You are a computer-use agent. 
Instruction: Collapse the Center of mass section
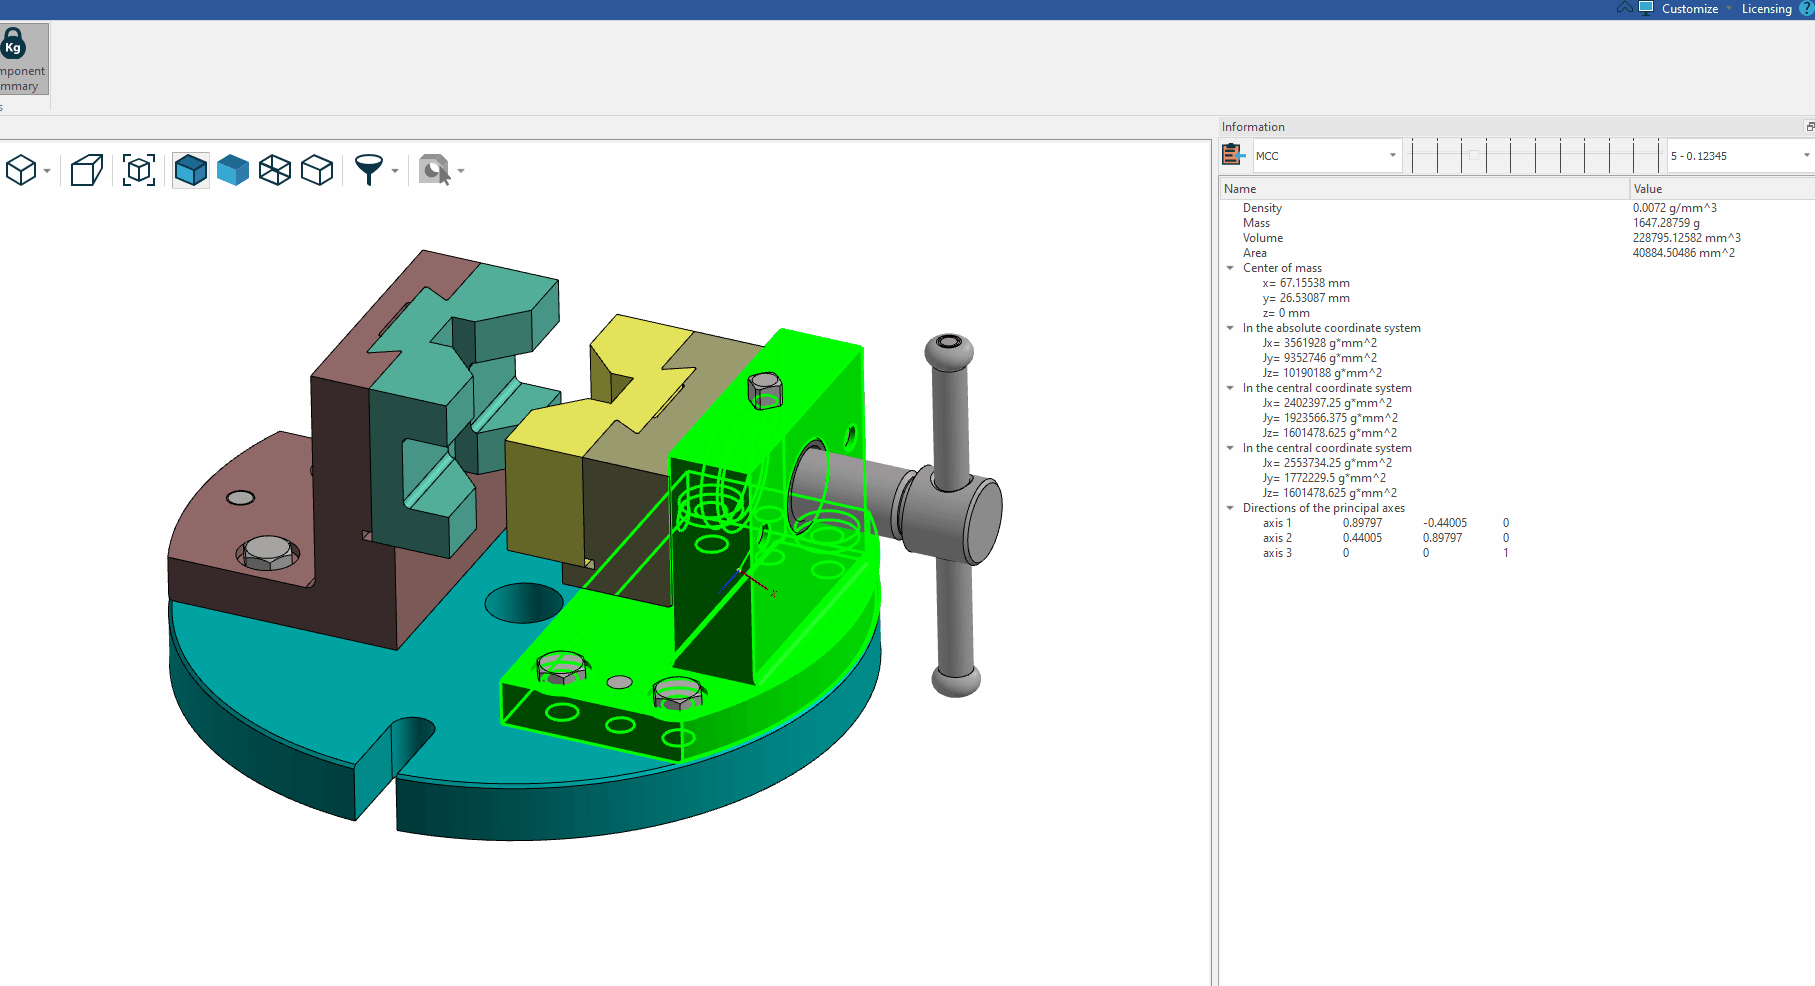[x=1230, y=268]
